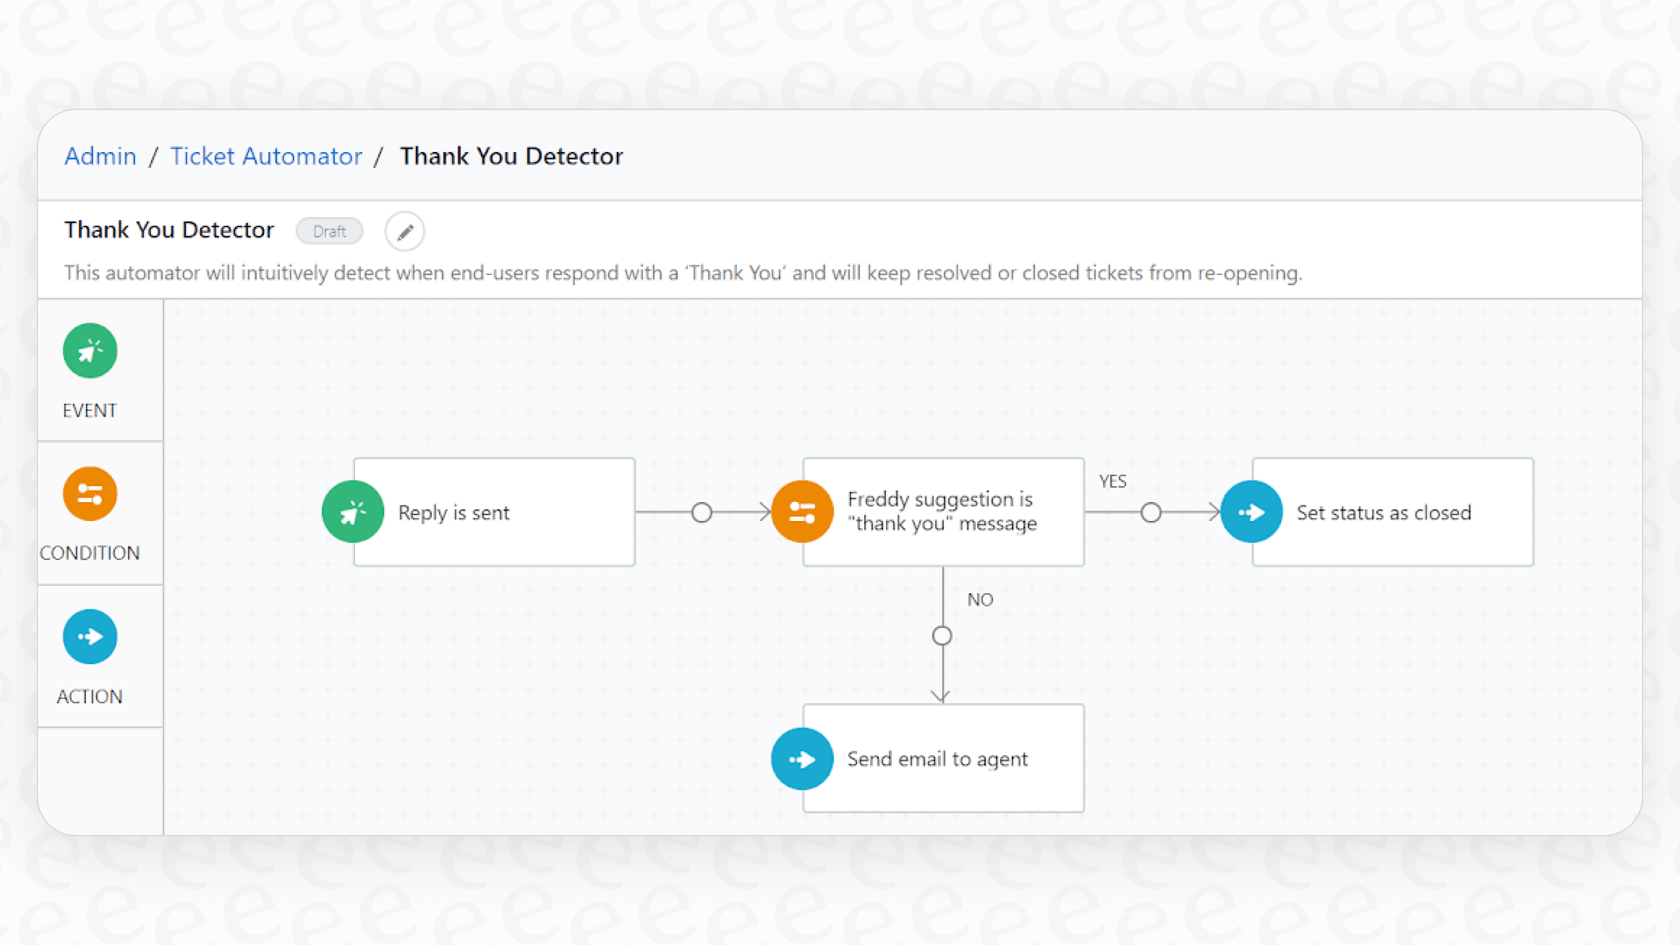Click the event icon on 'Reply is sent' node
This screenshot has width=1680, height=945.
coord(352,511)
